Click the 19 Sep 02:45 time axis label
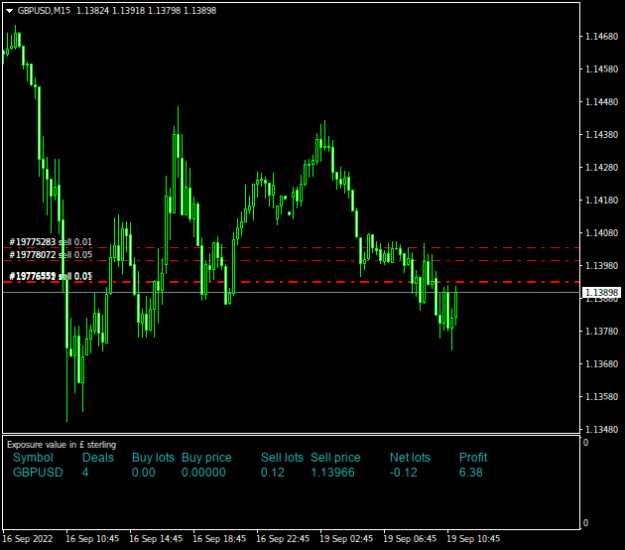625x550 pixels. tap(346, 539)
